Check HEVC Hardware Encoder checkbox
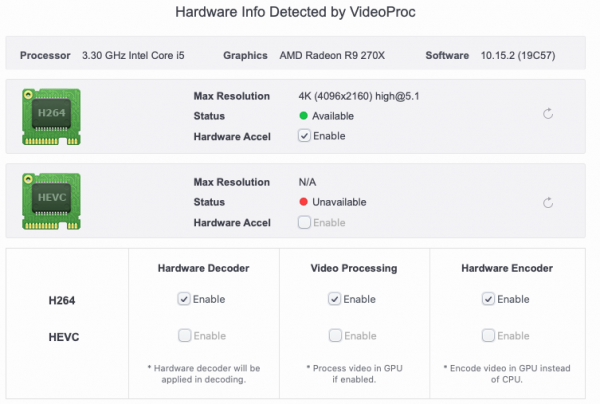600x404 pixels. point(488,336)
